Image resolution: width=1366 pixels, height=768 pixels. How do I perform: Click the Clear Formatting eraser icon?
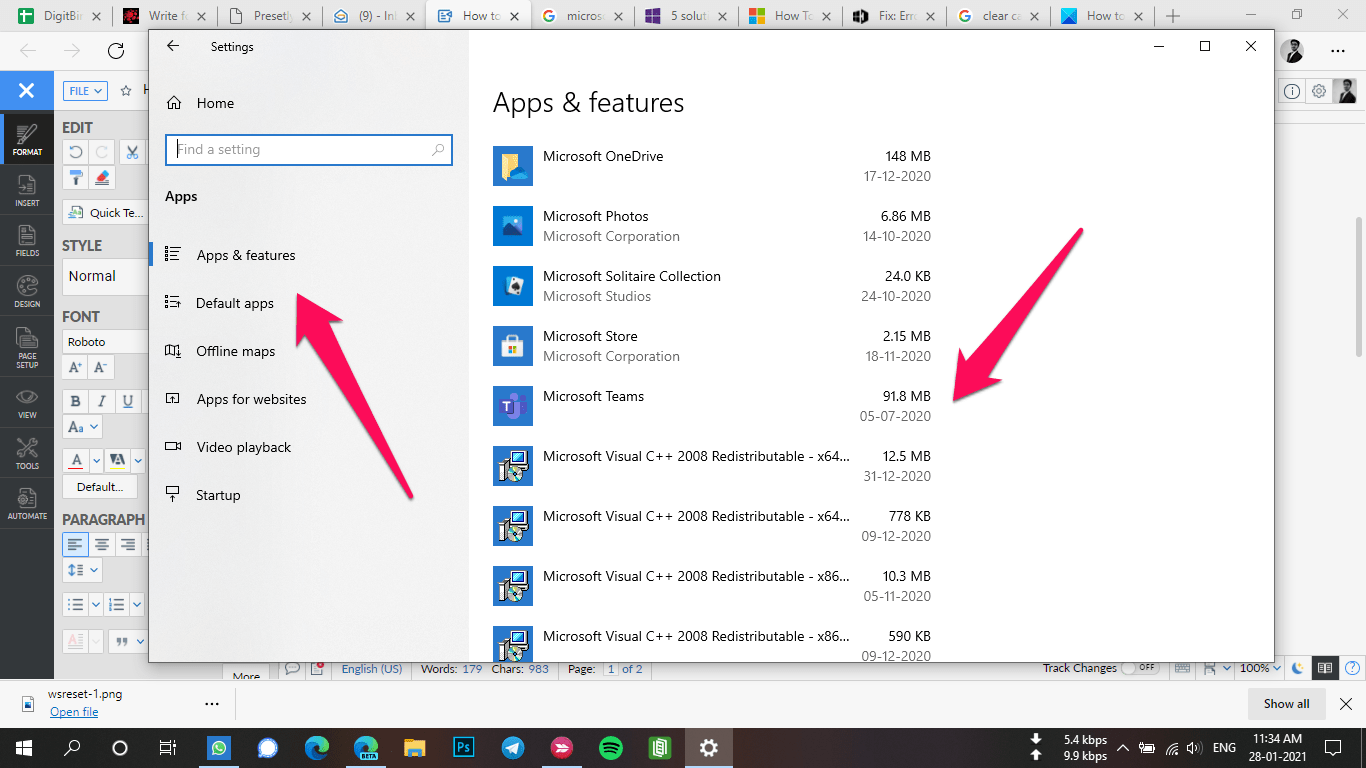coord(102,178)
